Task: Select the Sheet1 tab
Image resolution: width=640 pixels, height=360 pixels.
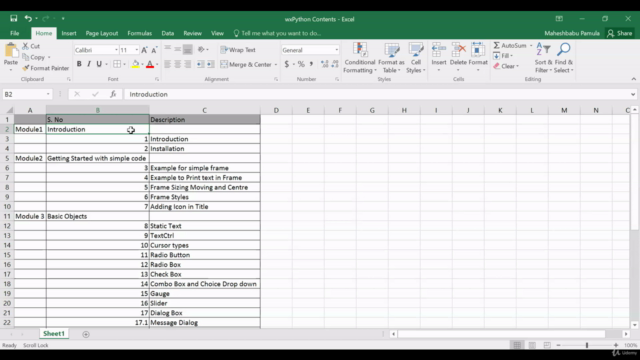Action: click(54, 334)
